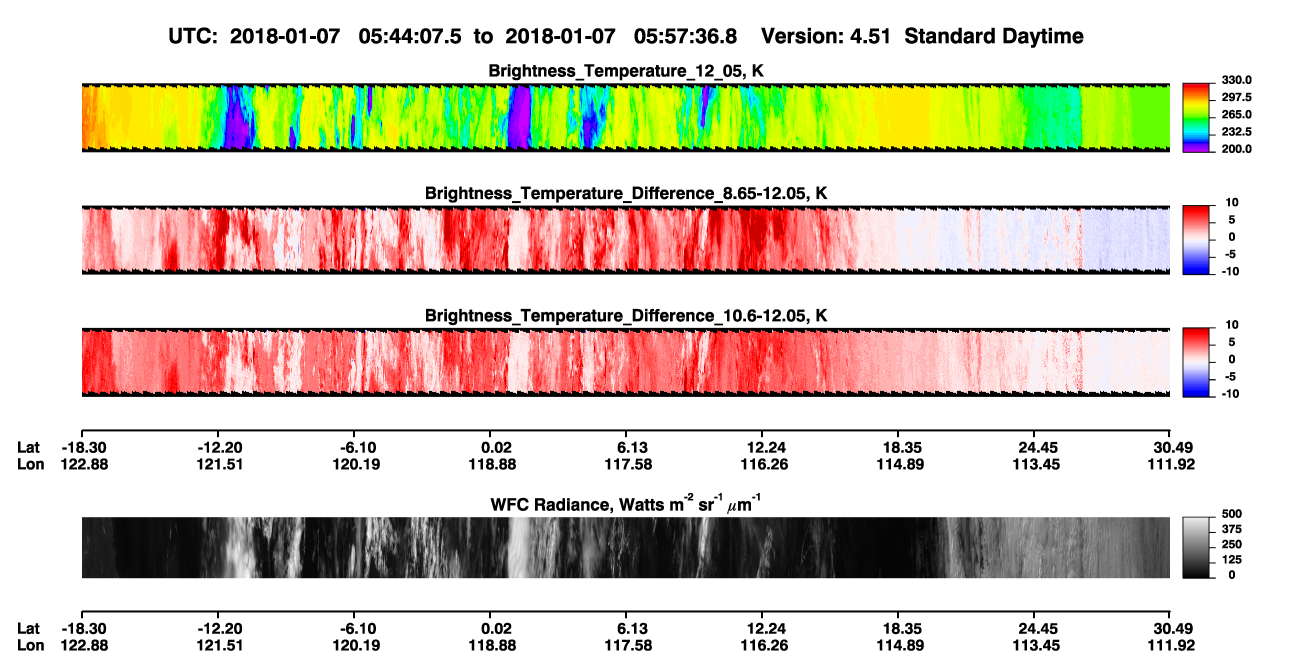Click the grayscale colorbar for WFC Radiance
1300x667 pixels.
pyautogui.click(x=1195, y=547)
